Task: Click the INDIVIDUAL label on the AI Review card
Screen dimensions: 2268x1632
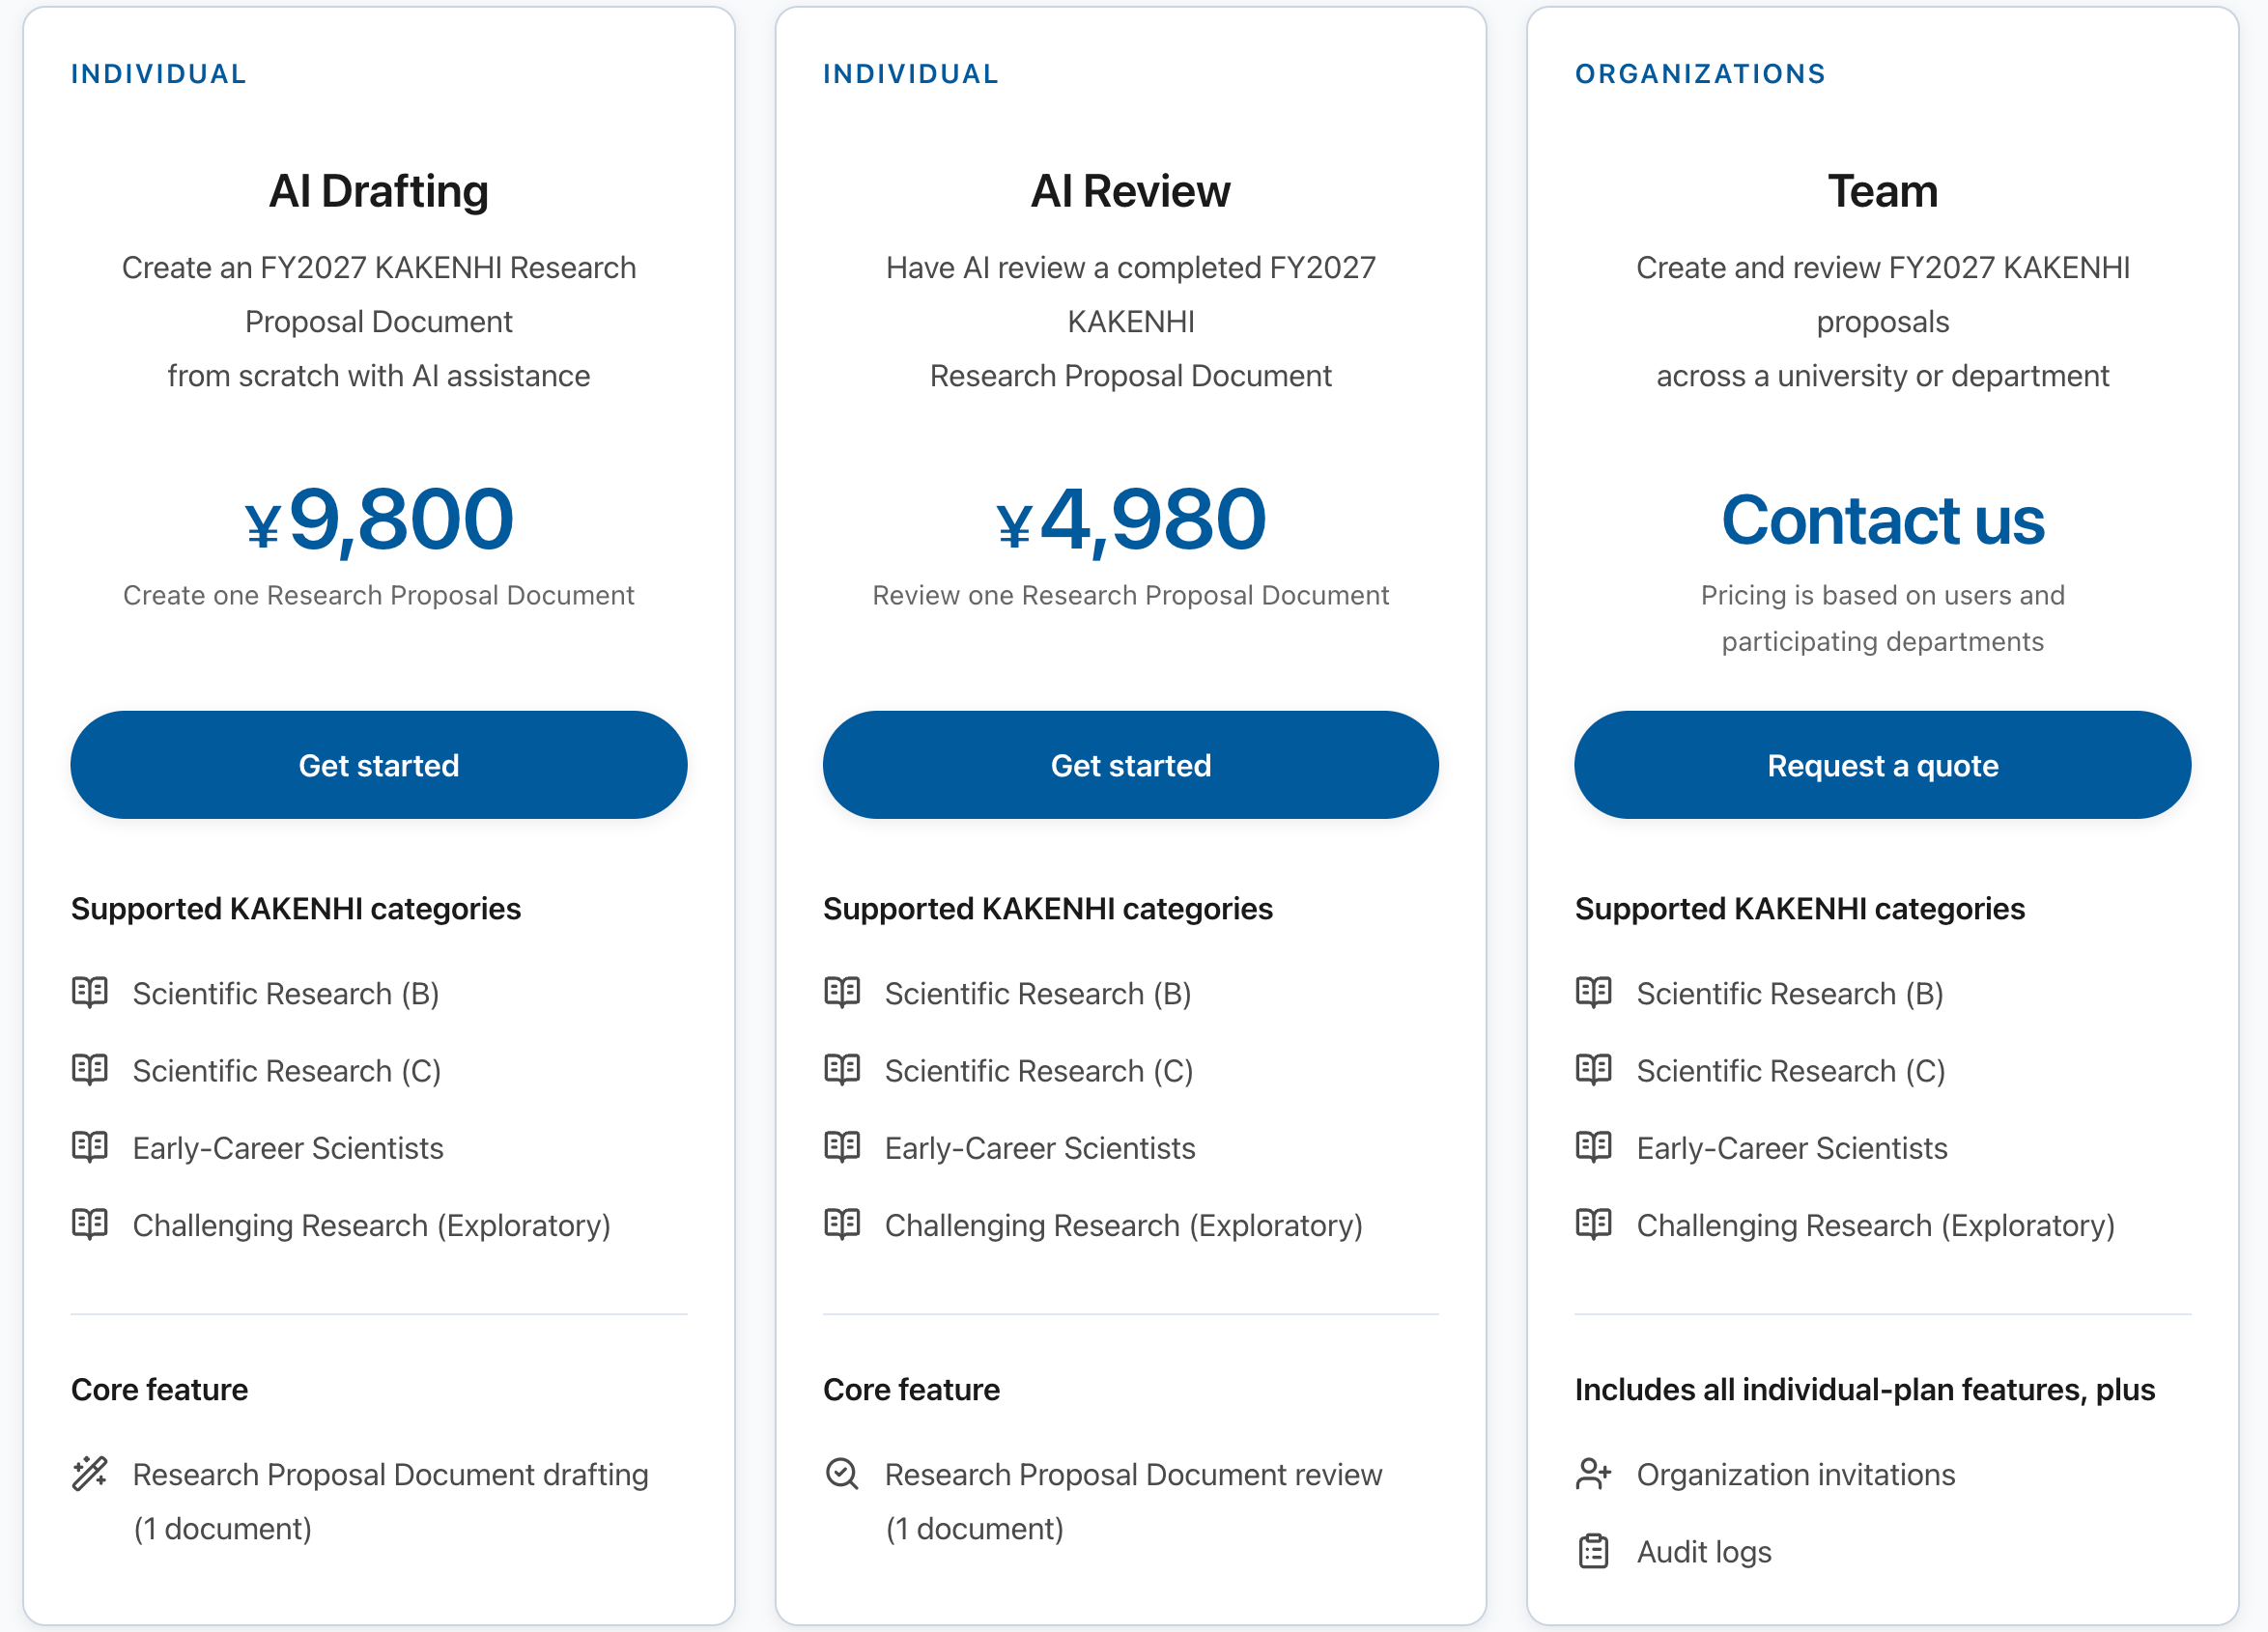Action: [911, 74]
